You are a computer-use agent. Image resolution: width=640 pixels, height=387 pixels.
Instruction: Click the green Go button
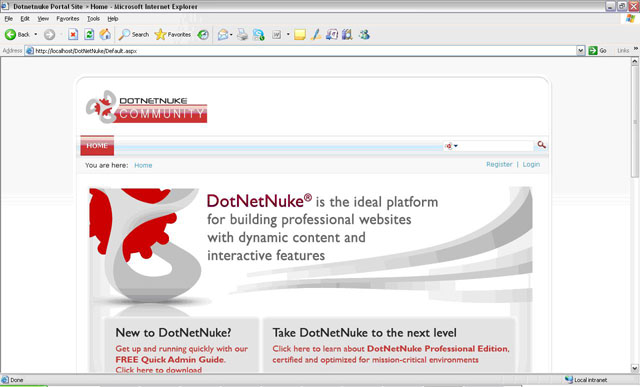[x=598, y=51]
